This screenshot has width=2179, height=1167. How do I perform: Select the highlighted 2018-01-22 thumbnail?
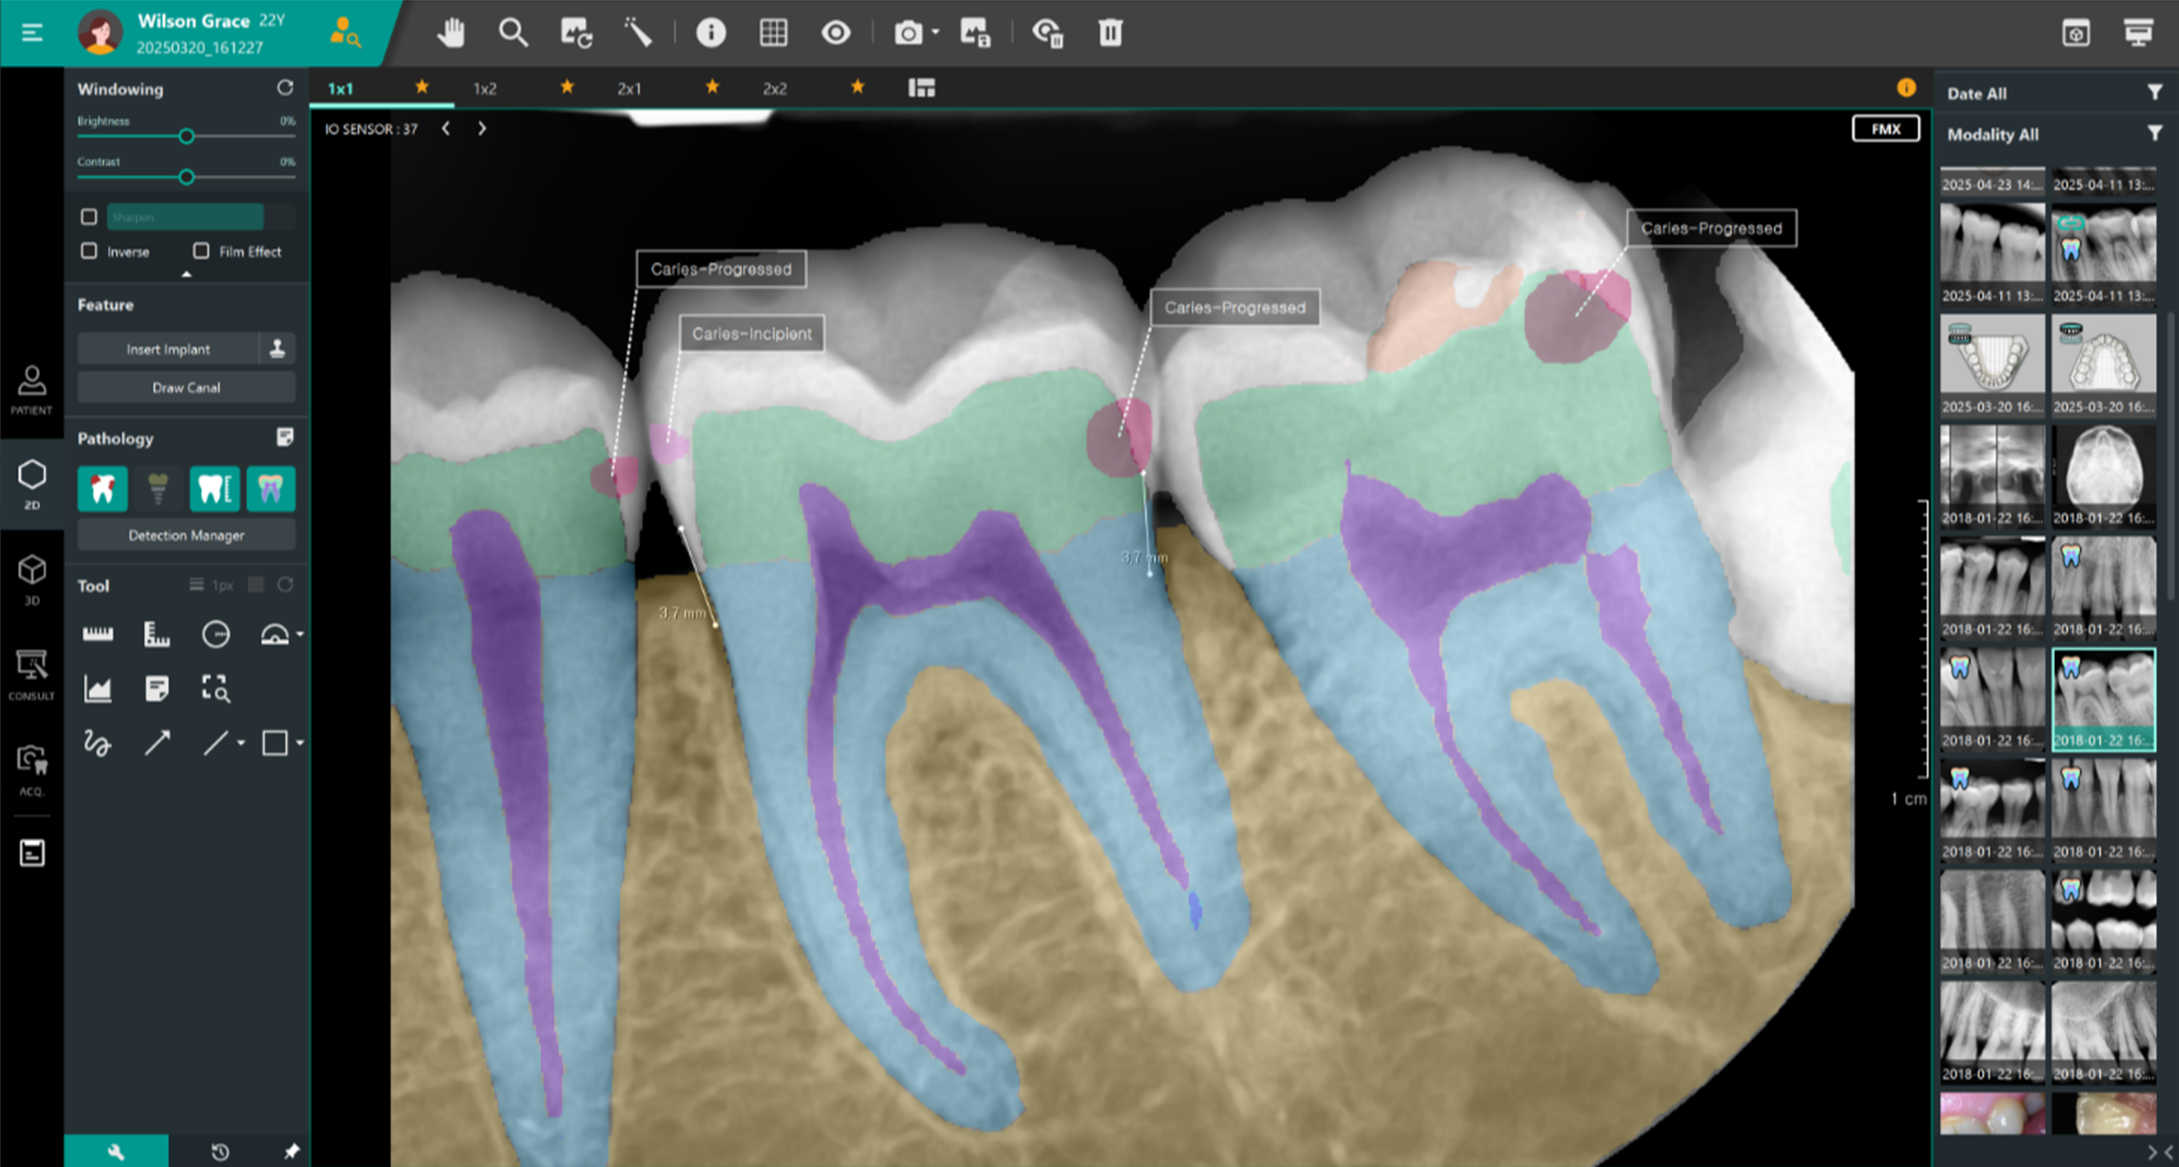(x=2103, y=699)
